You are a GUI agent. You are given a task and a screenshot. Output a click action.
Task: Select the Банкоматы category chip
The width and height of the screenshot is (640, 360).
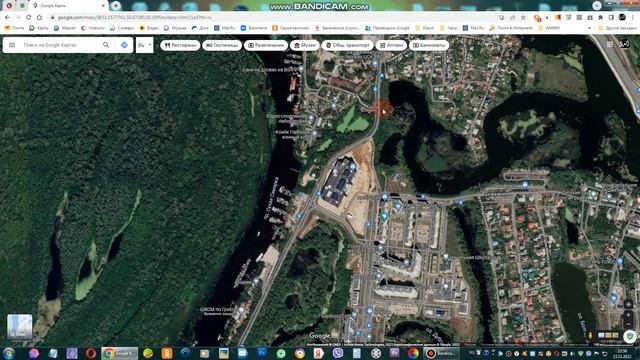(429, 45)
